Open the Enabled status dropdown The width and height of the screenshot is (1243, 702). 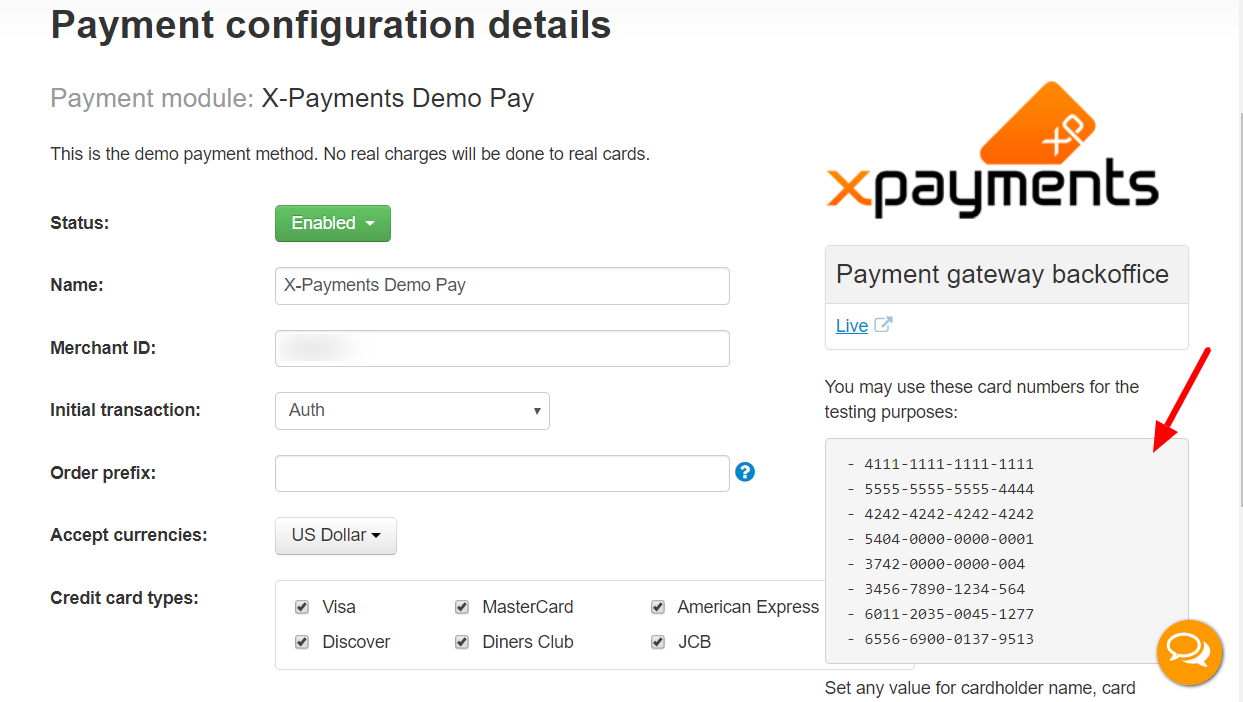pyautogui.click(x=333, y=223)
